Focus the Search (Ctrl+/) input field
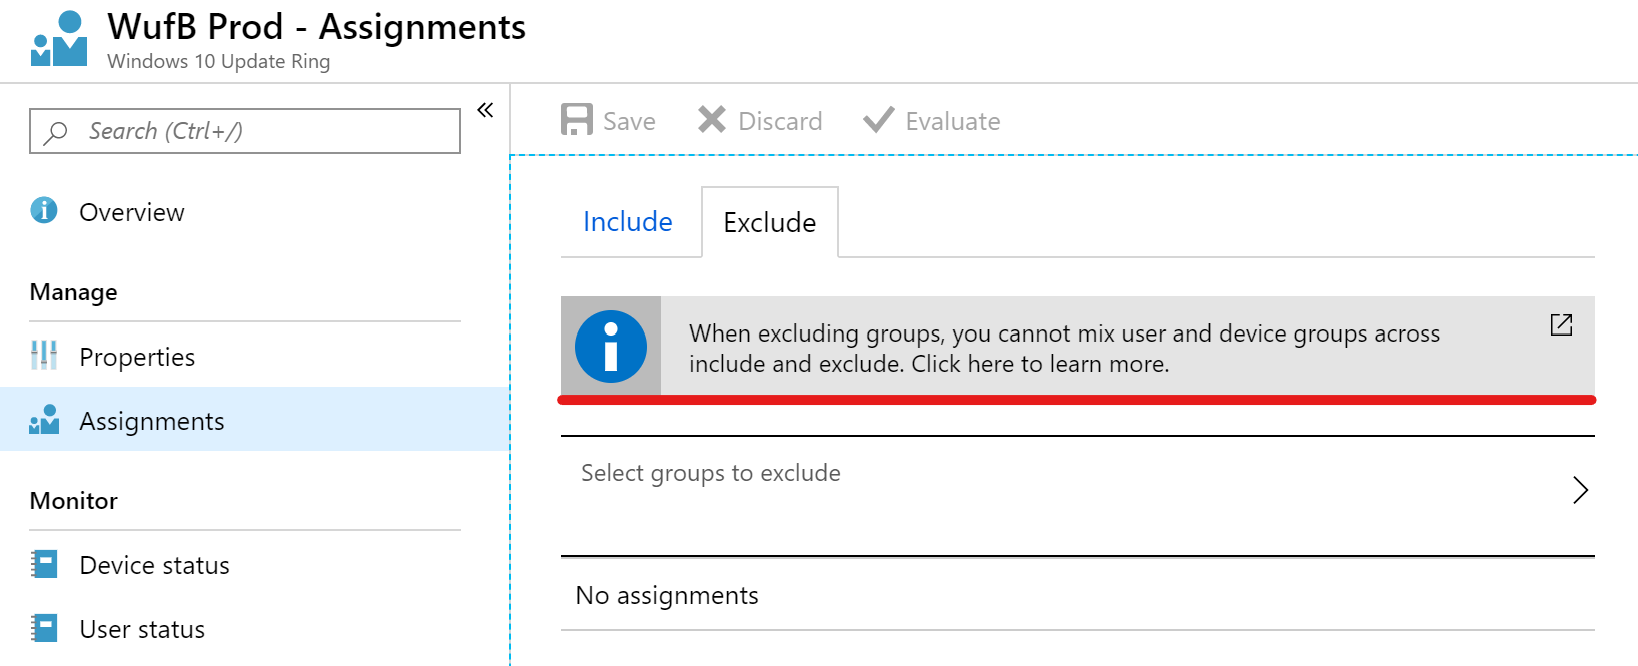Image resolution: width=1638 pixels, height=666 pixels. click(x=245, y=131)
